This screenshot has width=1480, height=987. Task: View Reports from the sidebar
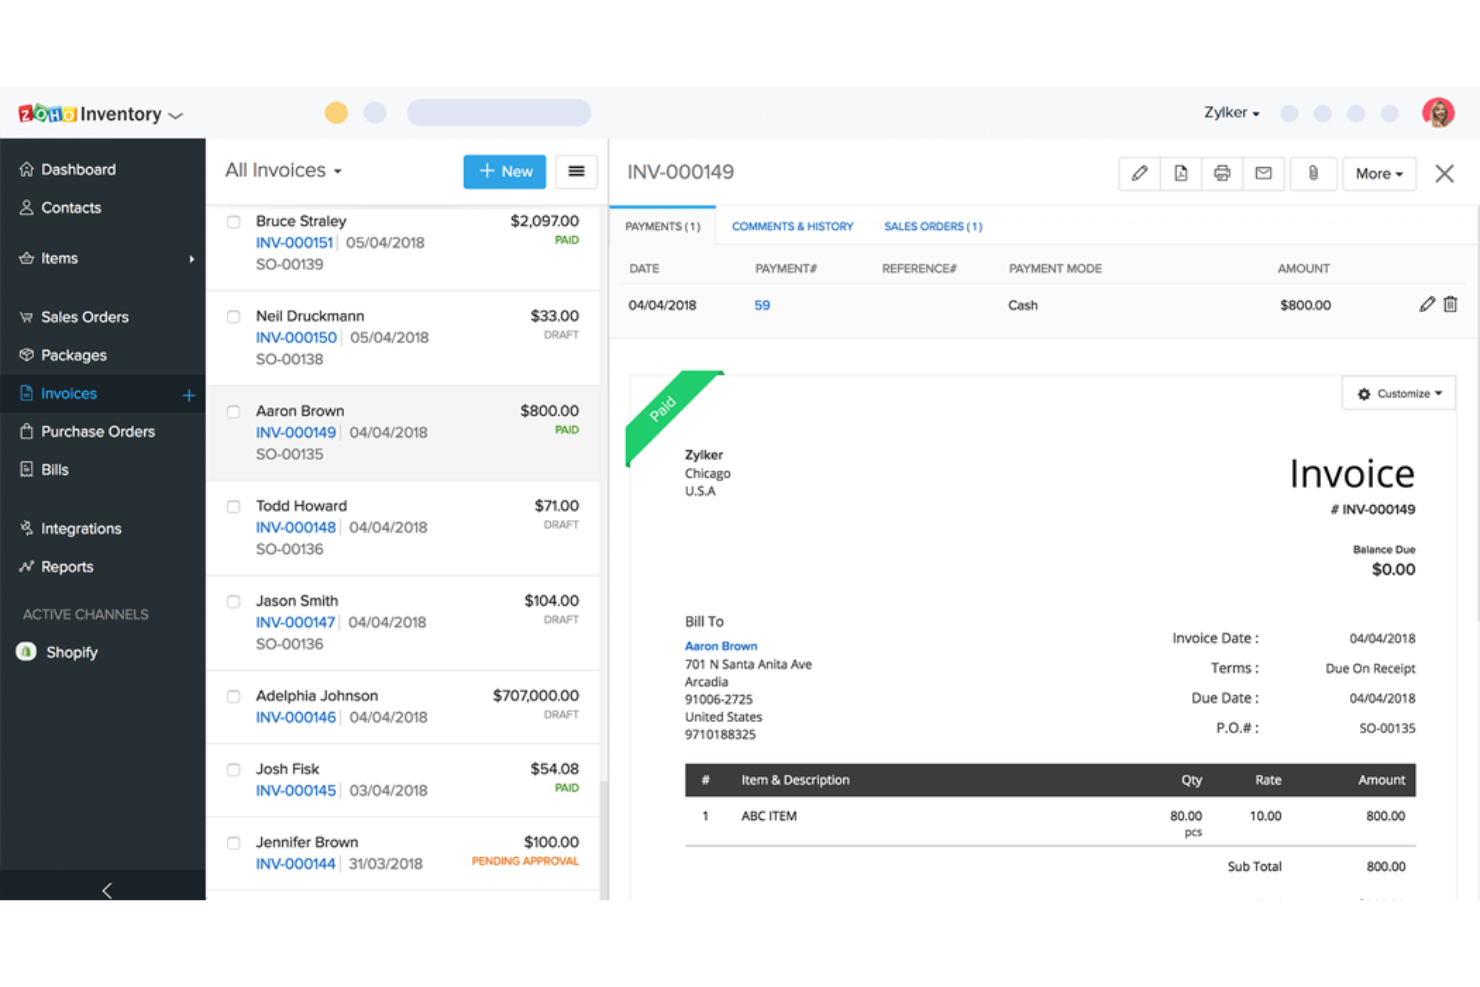[x=66, y=567]
